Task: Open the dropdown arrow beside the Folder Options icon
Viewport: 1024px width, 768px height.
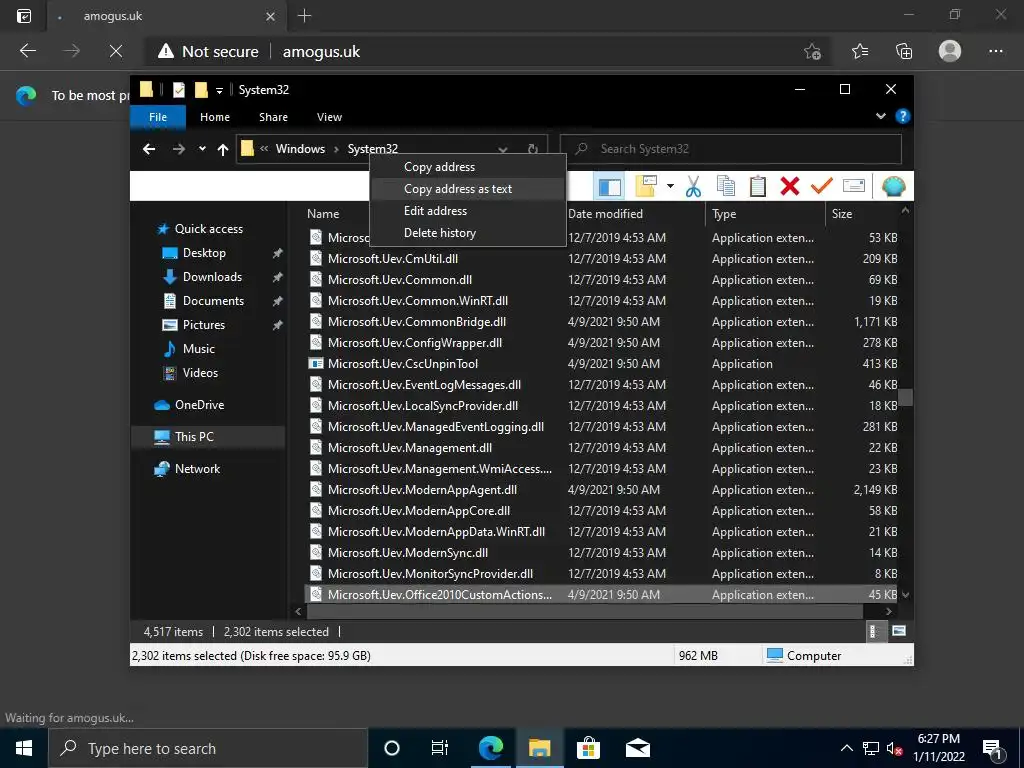Action: click(x=670, y=186)
